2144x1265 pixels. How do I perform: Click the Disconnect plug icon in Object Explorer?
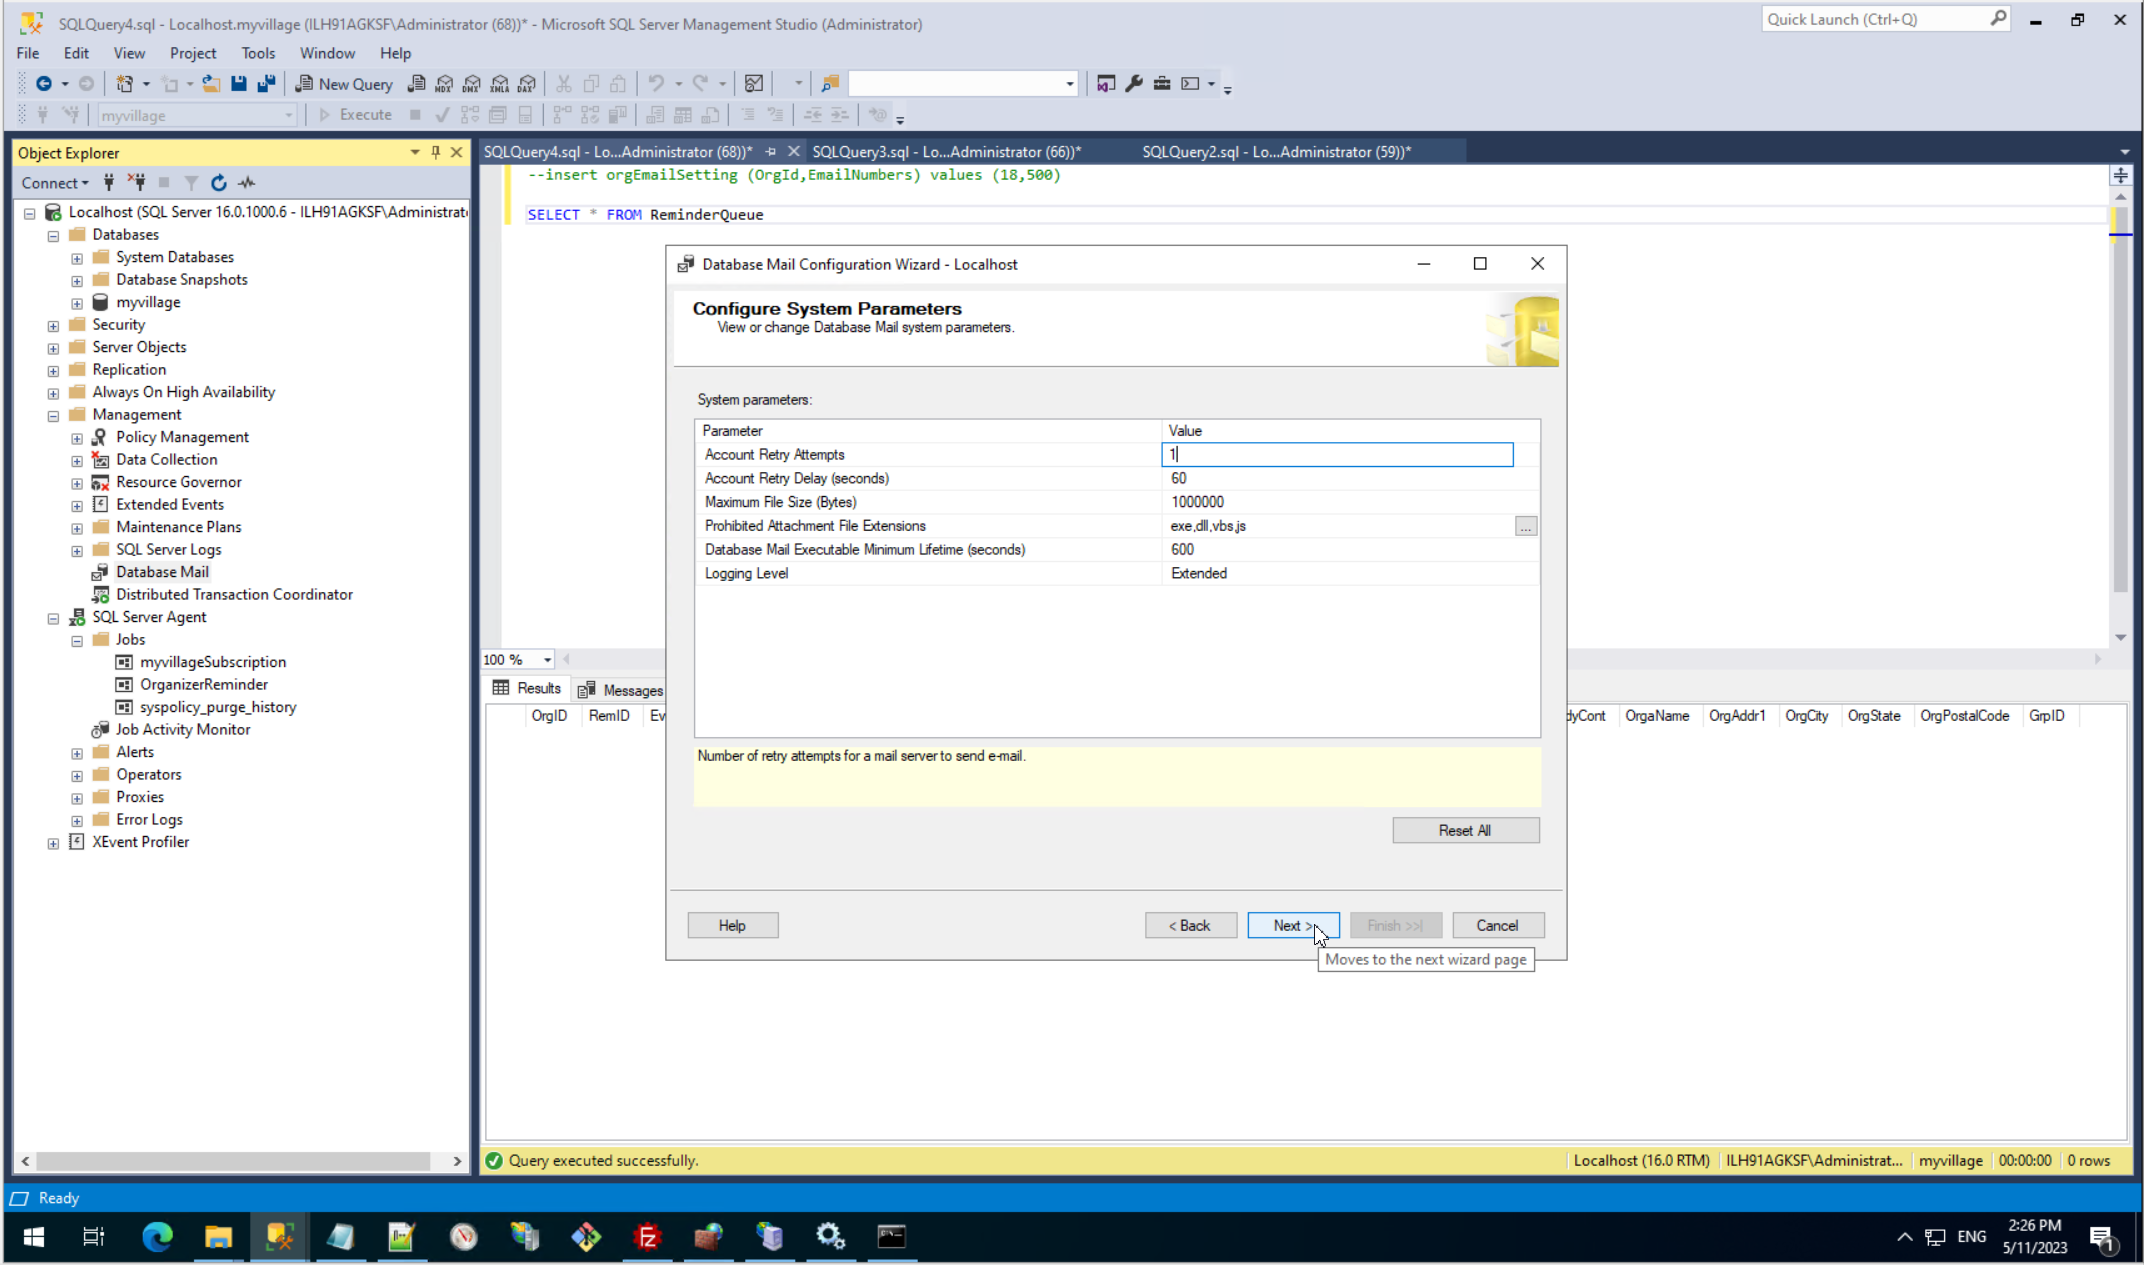(138, 183)
